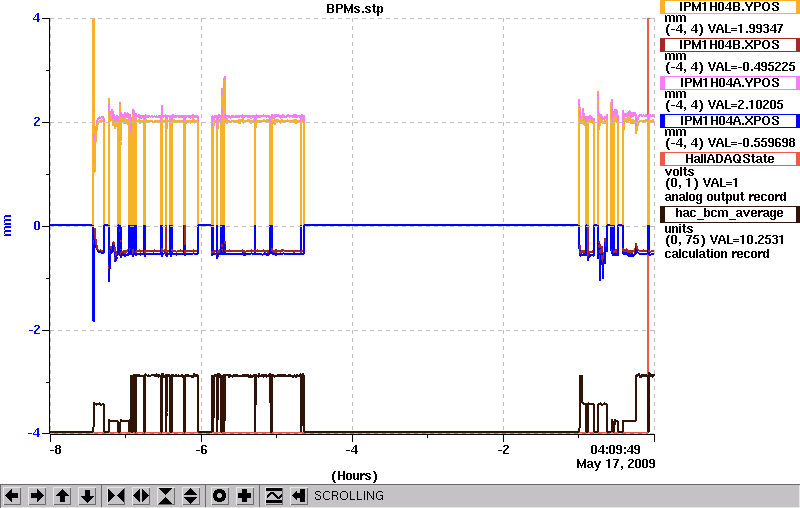Screen dimensions: 800x508
Task: Select the IPM1H04B.YPOS curve legend entry
Action: pos(730,7)
